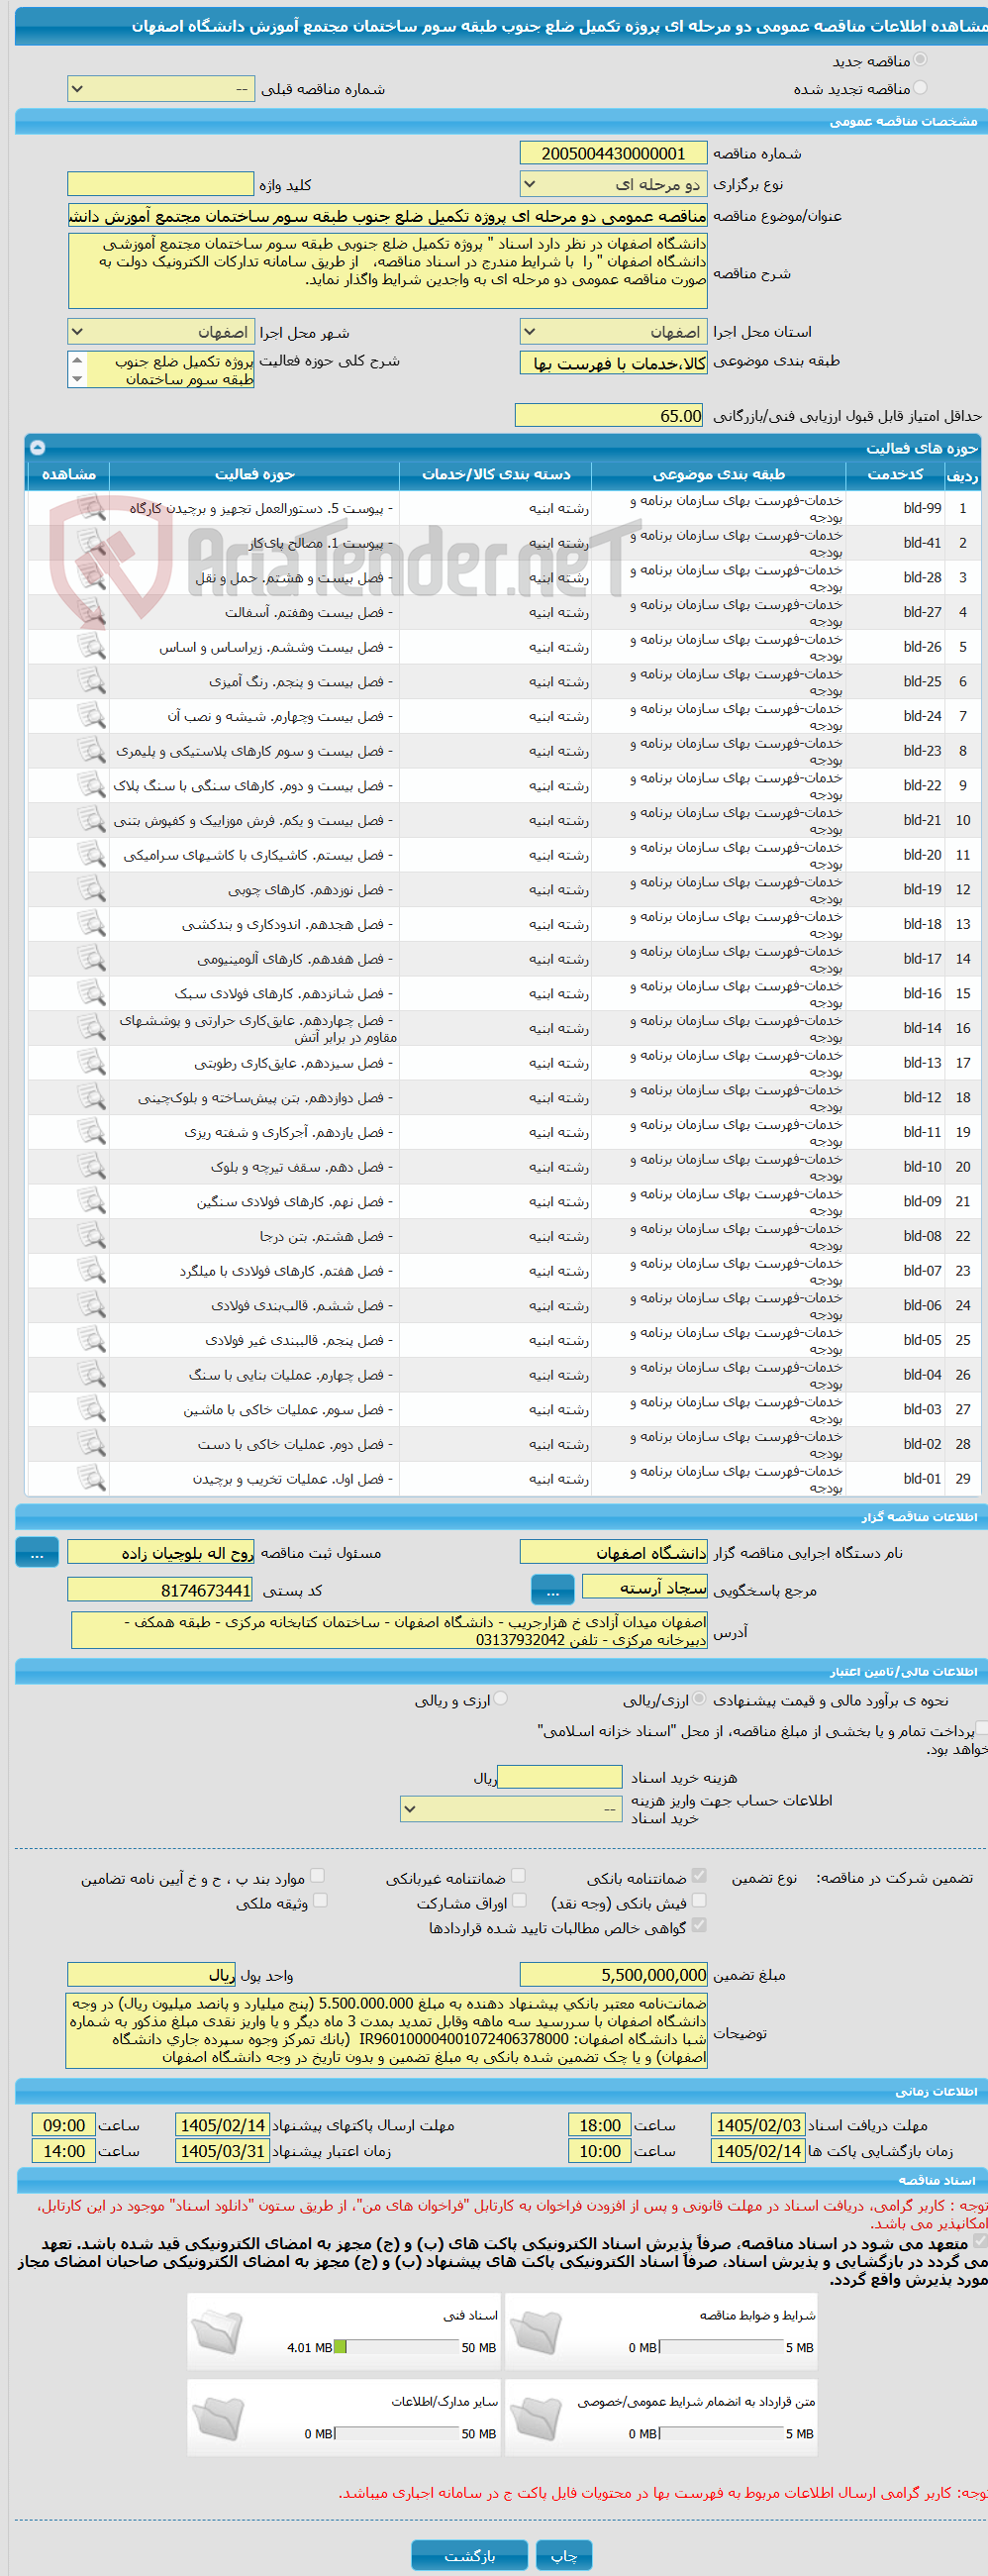Click the هزینه خرید اسناد input field
988x2576 pixels.
click(x=560, y=1777)
